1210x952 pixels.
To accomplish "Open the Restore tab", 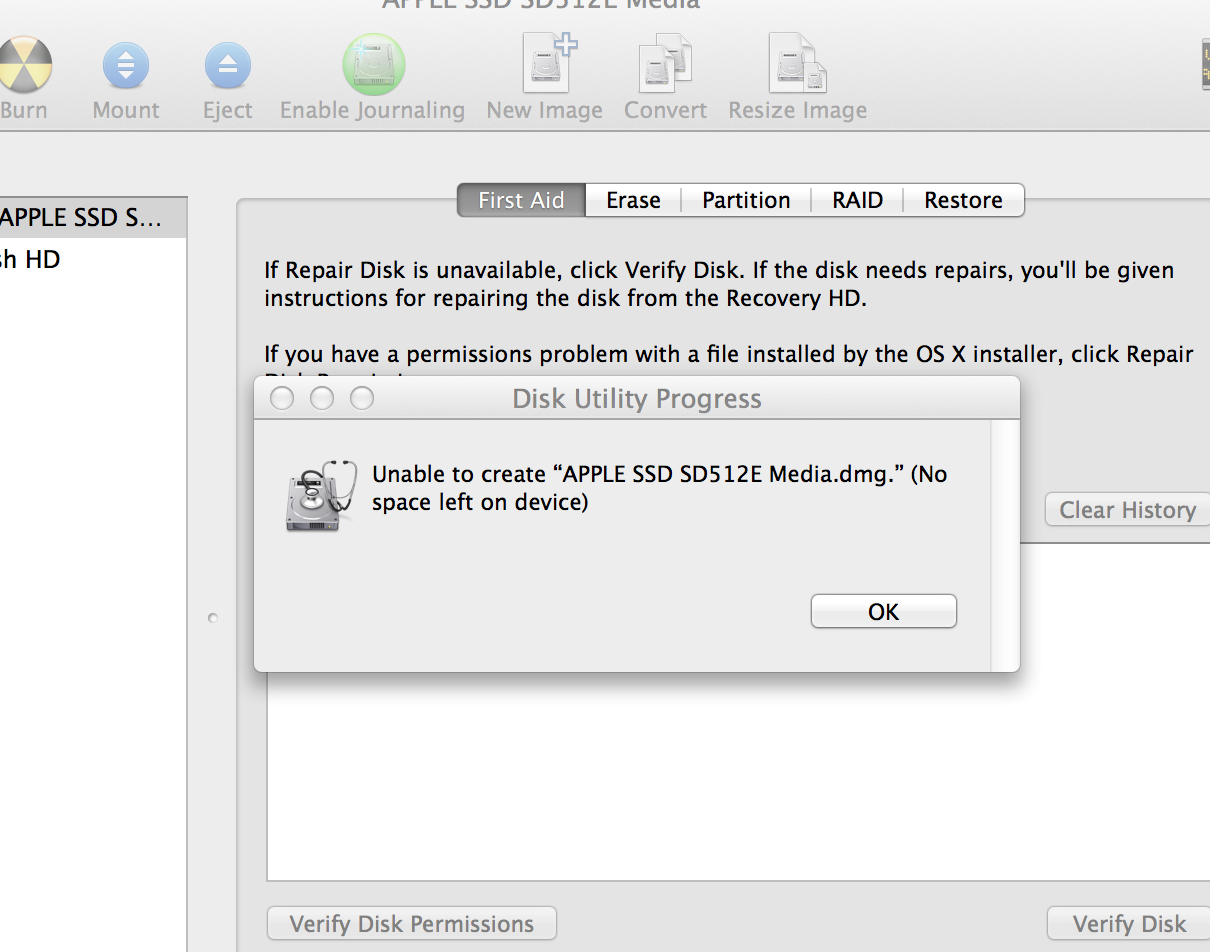I will point(963,200).
